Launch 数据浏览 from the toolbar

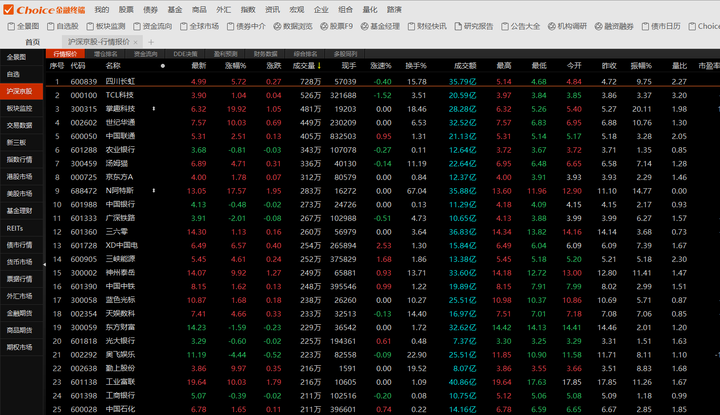click(293, 27)
